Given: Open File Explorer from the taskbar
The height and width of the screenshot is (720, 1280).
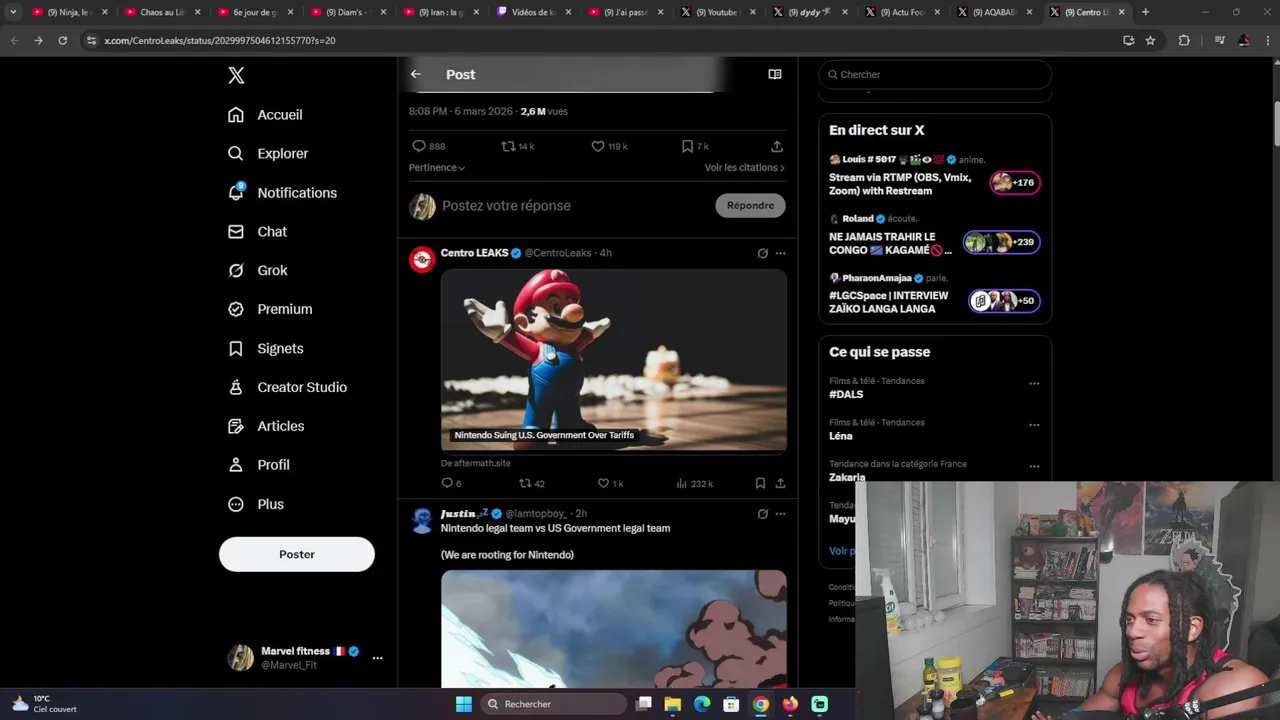Looking at the screenshot, I should coord(673,704).
